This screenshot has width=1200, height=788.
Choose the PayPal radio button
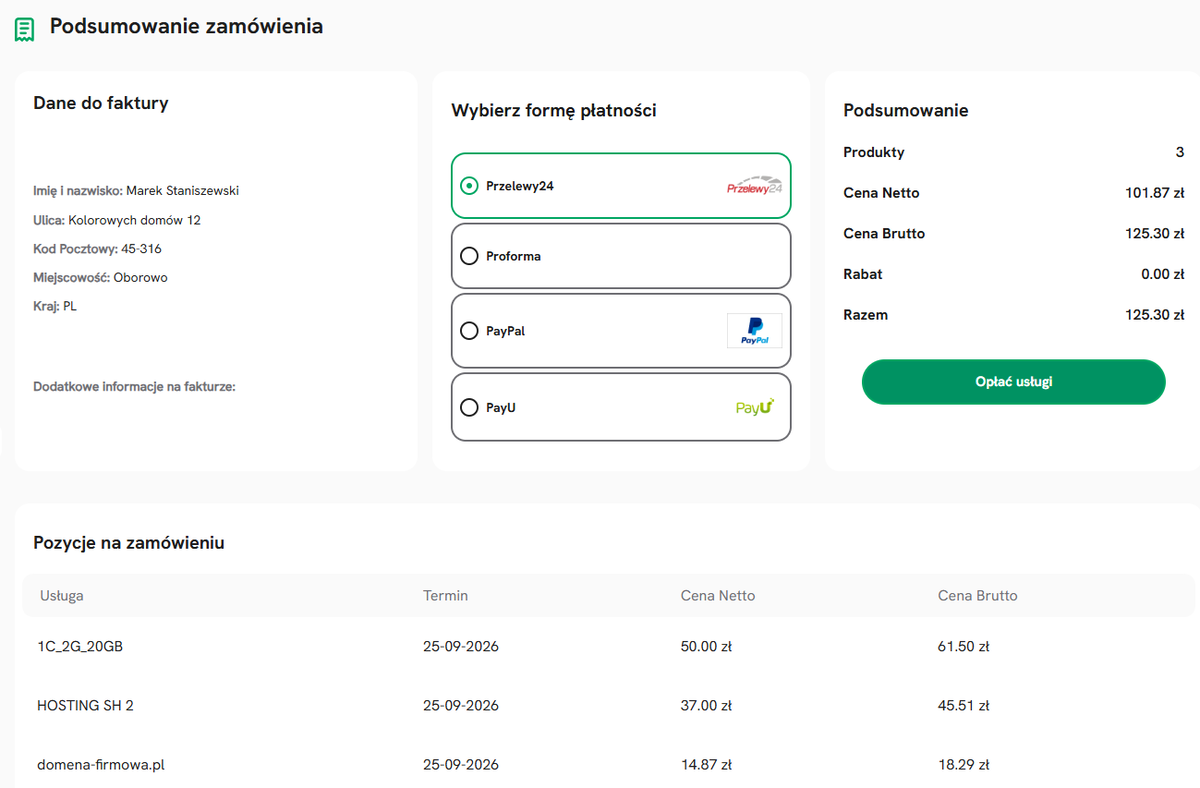tap(469, 331)
